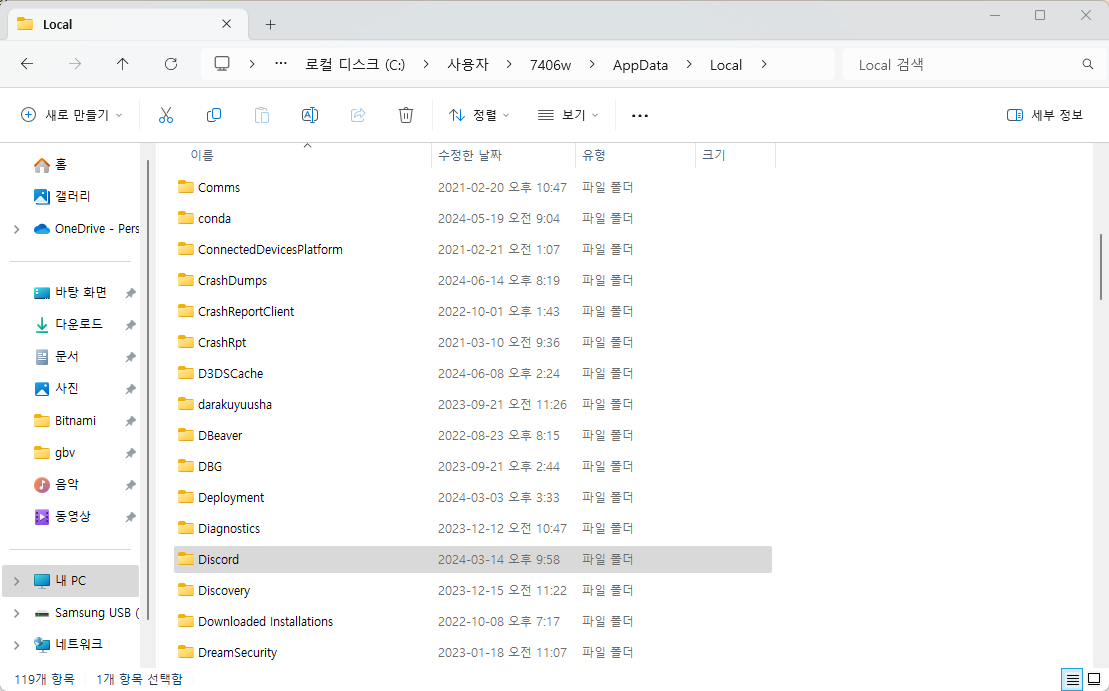
Task: Go forward with the right arrow
Action: 75,64
